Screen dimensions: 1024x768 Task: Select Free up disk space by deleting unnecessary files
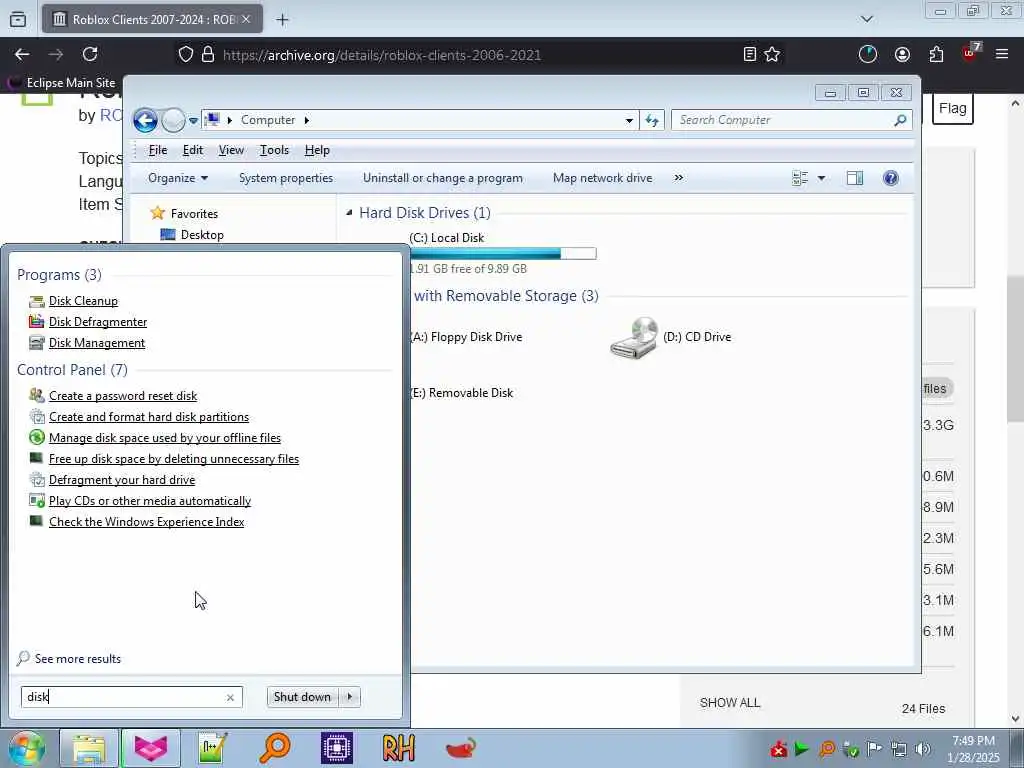(174, 458)
